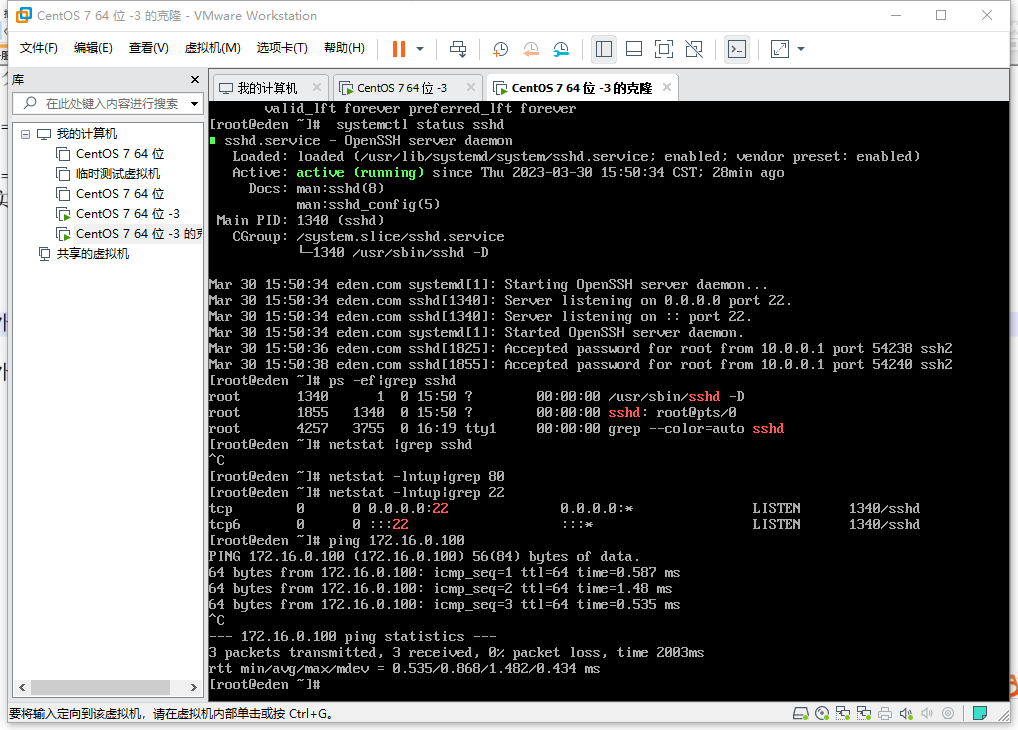
Task: Close the 我的计算机 tab
Action: [x=317, y=87]
